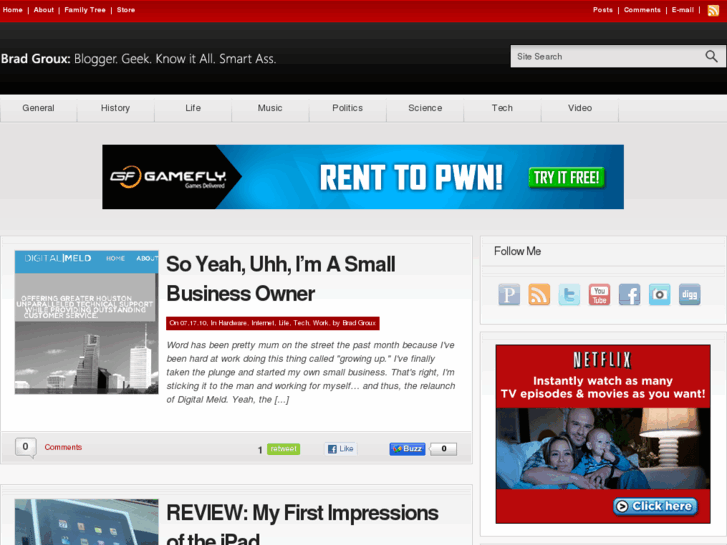Select the General category tab
This screenshot has width=727, height=545.
click(38, 108)
